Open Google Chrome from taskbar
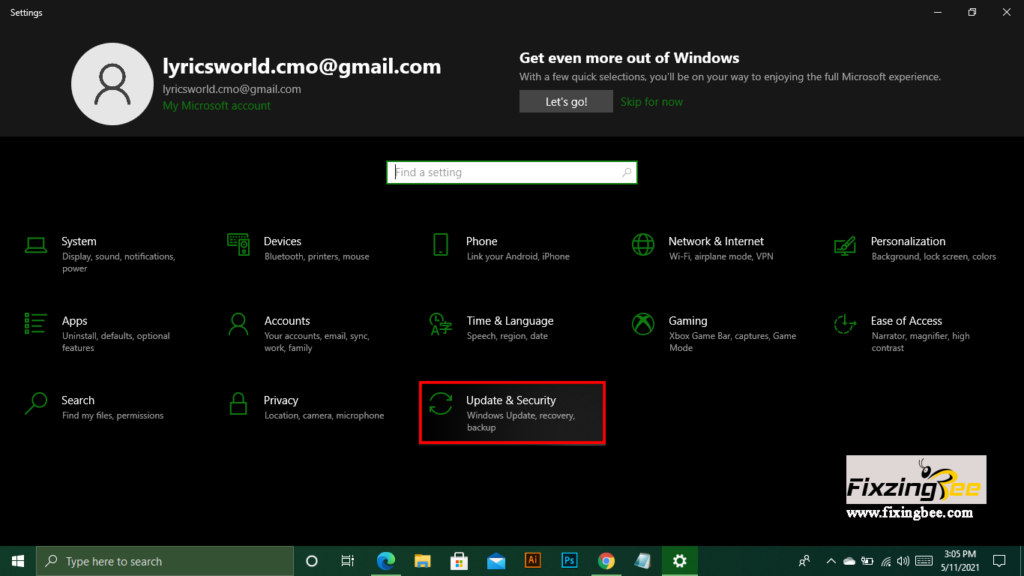This screenshot has width=1024, height=576. (606, 561)
